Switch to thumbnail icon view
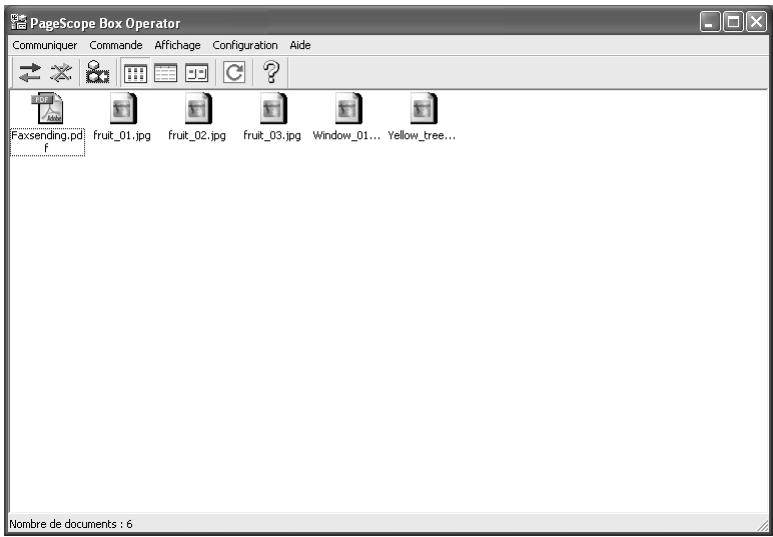The width and height of the screenshot is (773, 537). [135, 73]
